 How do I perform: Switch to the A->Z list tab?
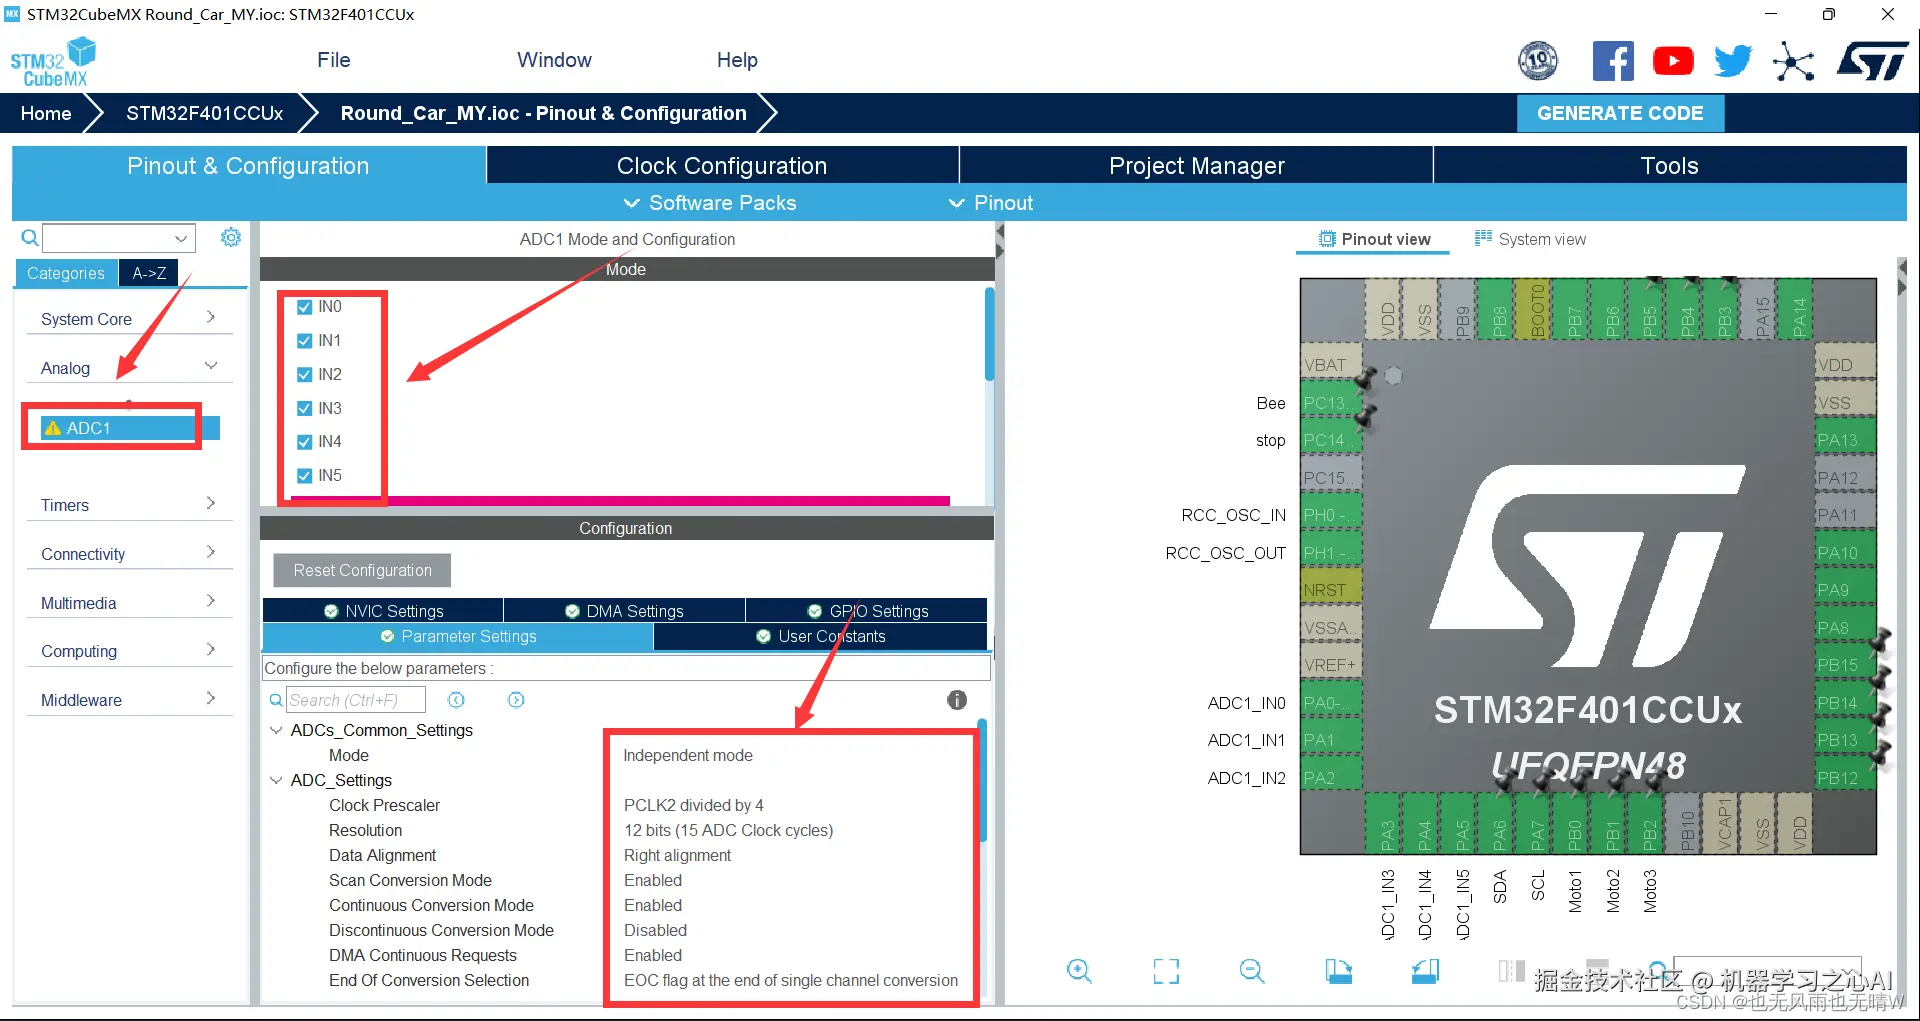[149, 273]
